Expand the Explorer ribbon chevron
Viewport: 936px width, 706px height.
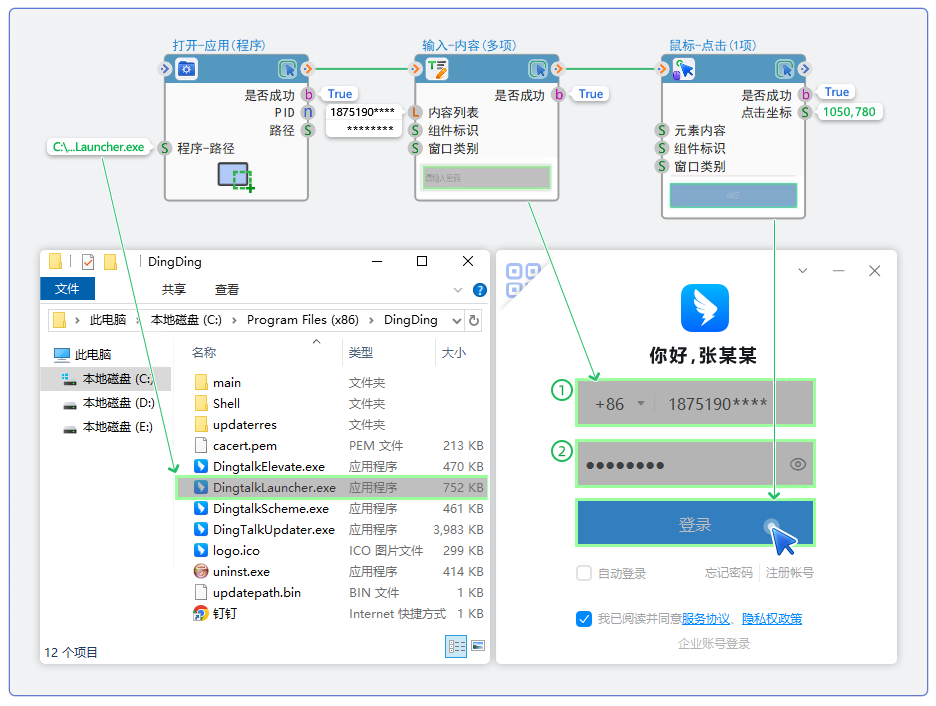tap(458, 290)
